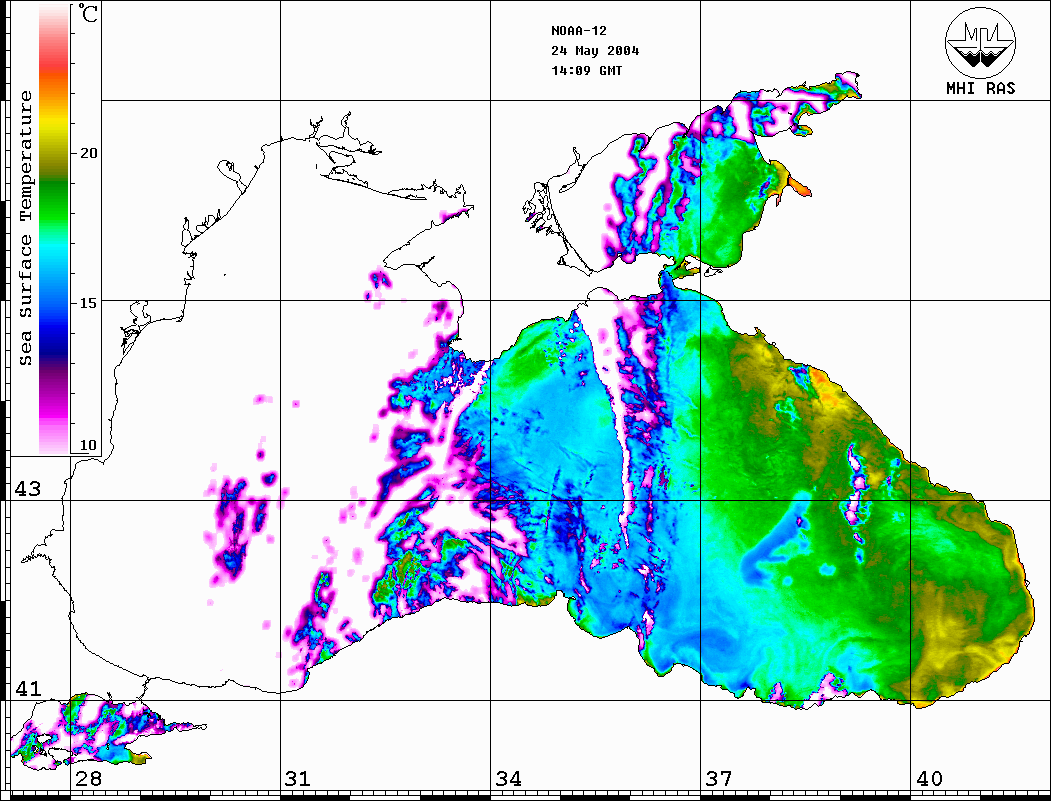Click longitude label '34'
The width and height of the screenshot is (1051, 801).
tap(509, 778)
